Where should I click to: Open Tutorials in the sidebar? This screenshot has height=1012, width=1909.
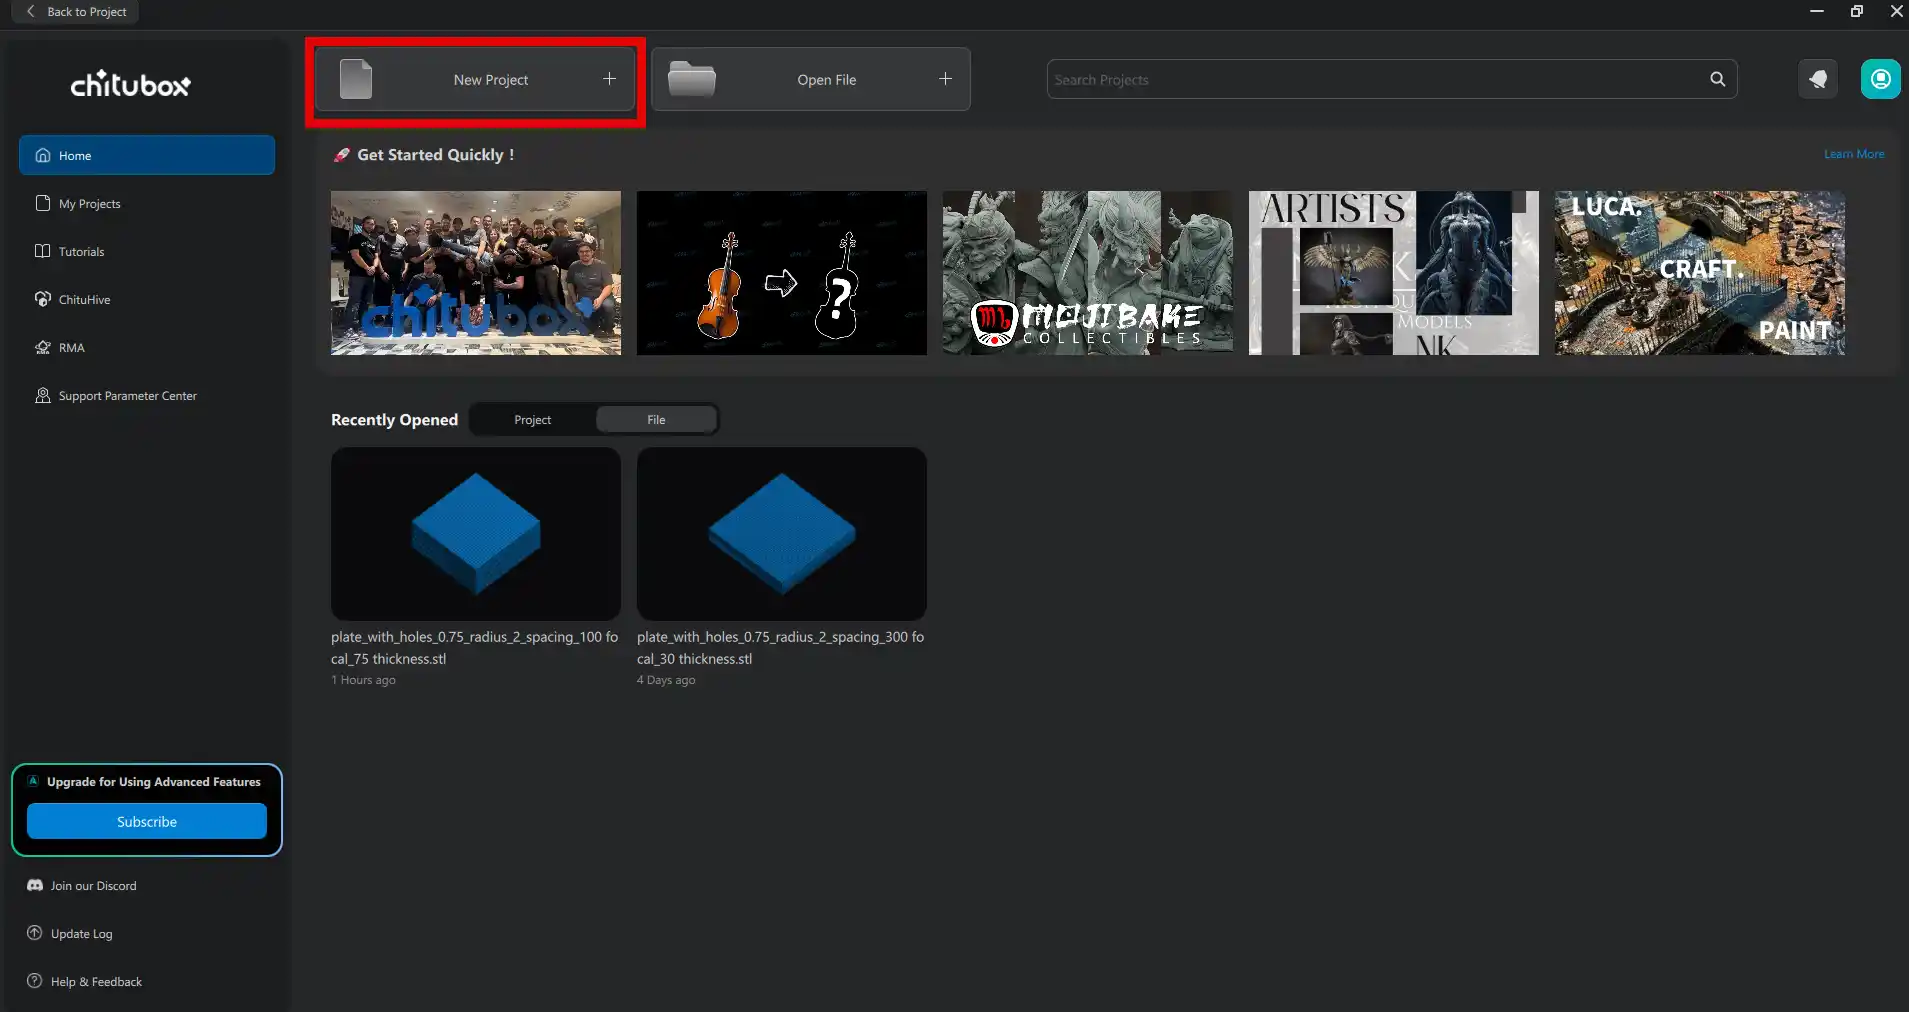coord(81,252)
